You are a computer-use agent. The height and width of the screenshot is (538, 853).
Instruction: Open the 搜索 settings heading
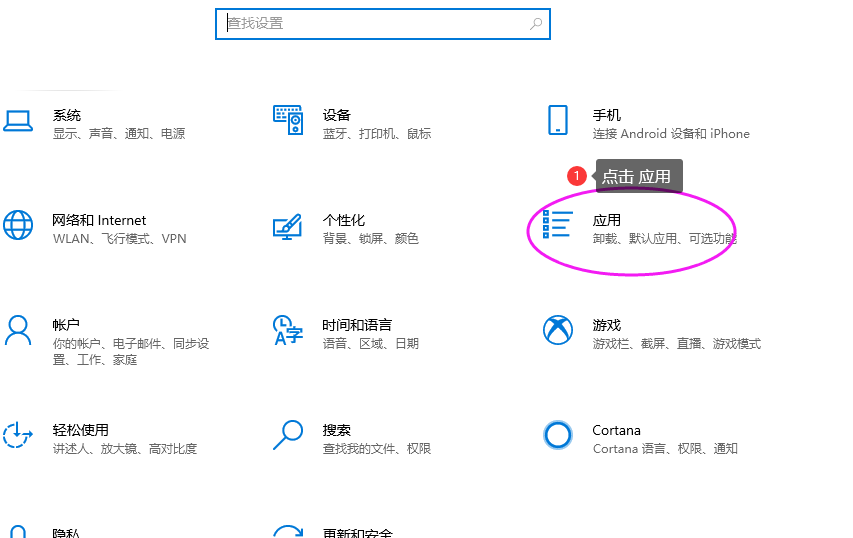[x=337, y=430]
